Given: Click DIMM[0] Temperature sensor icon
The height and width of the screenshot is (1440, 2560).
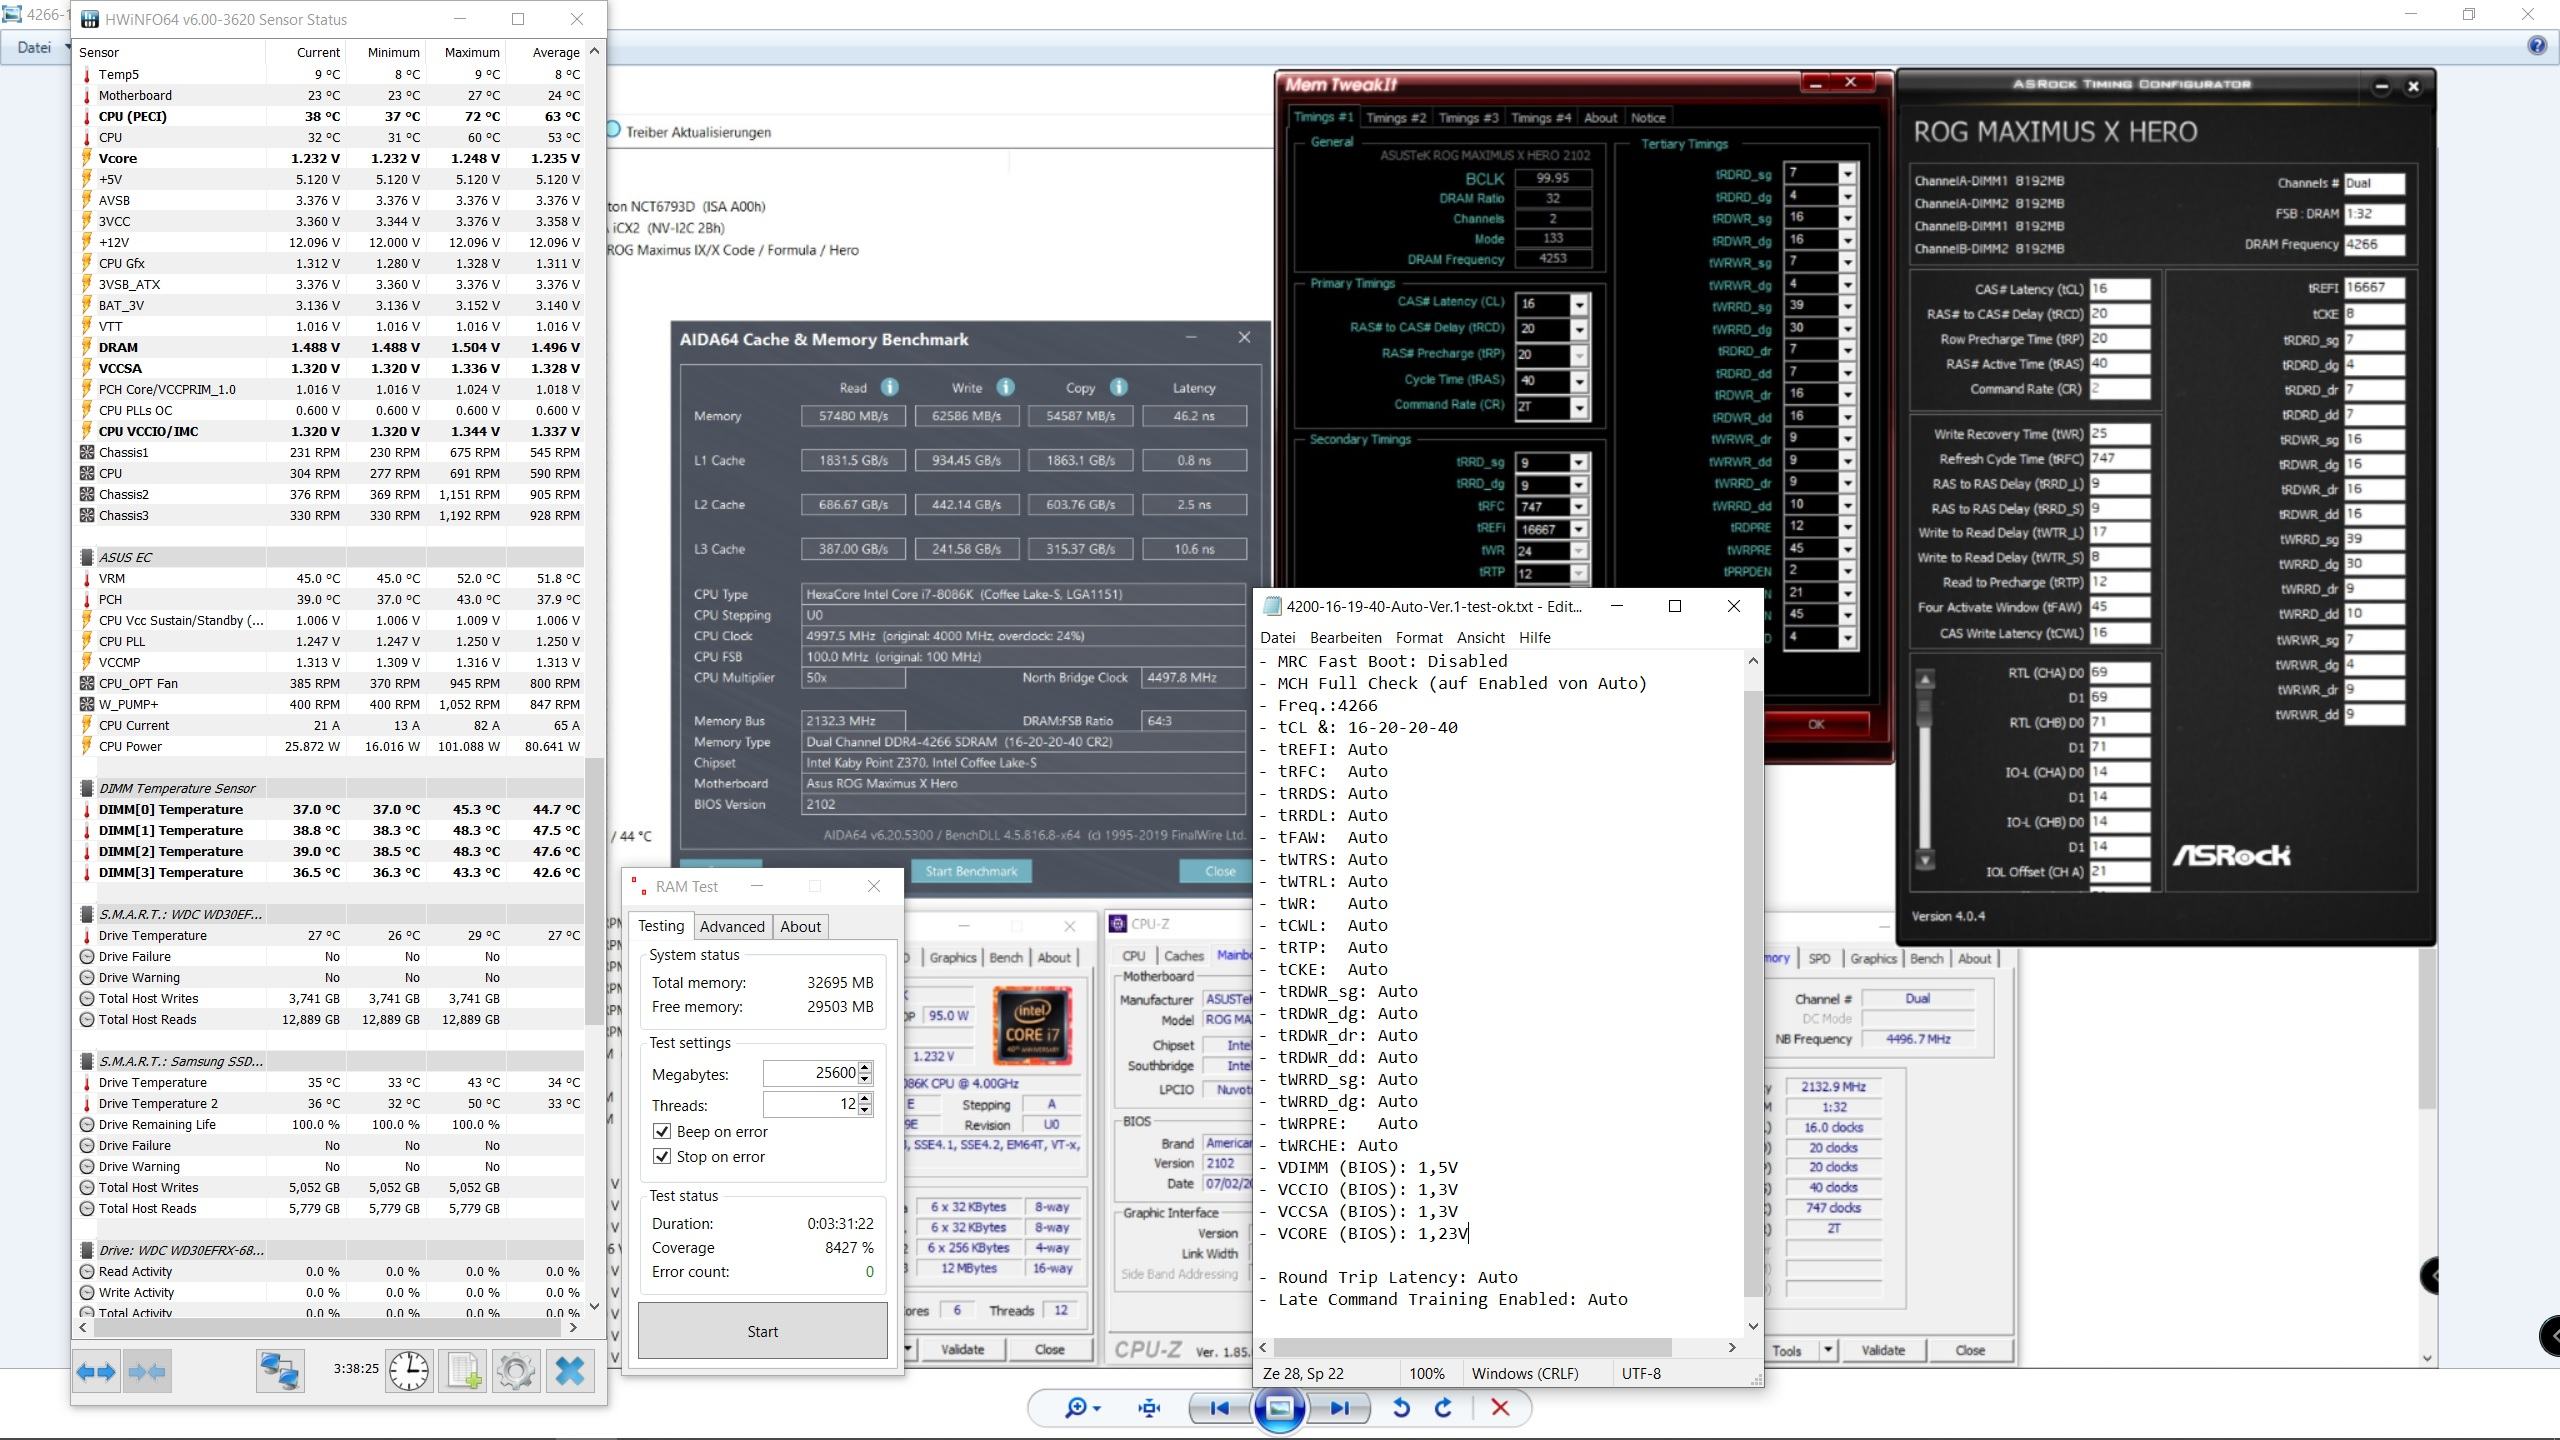Looking at the screenshot, I should click(x=86, y=810).
